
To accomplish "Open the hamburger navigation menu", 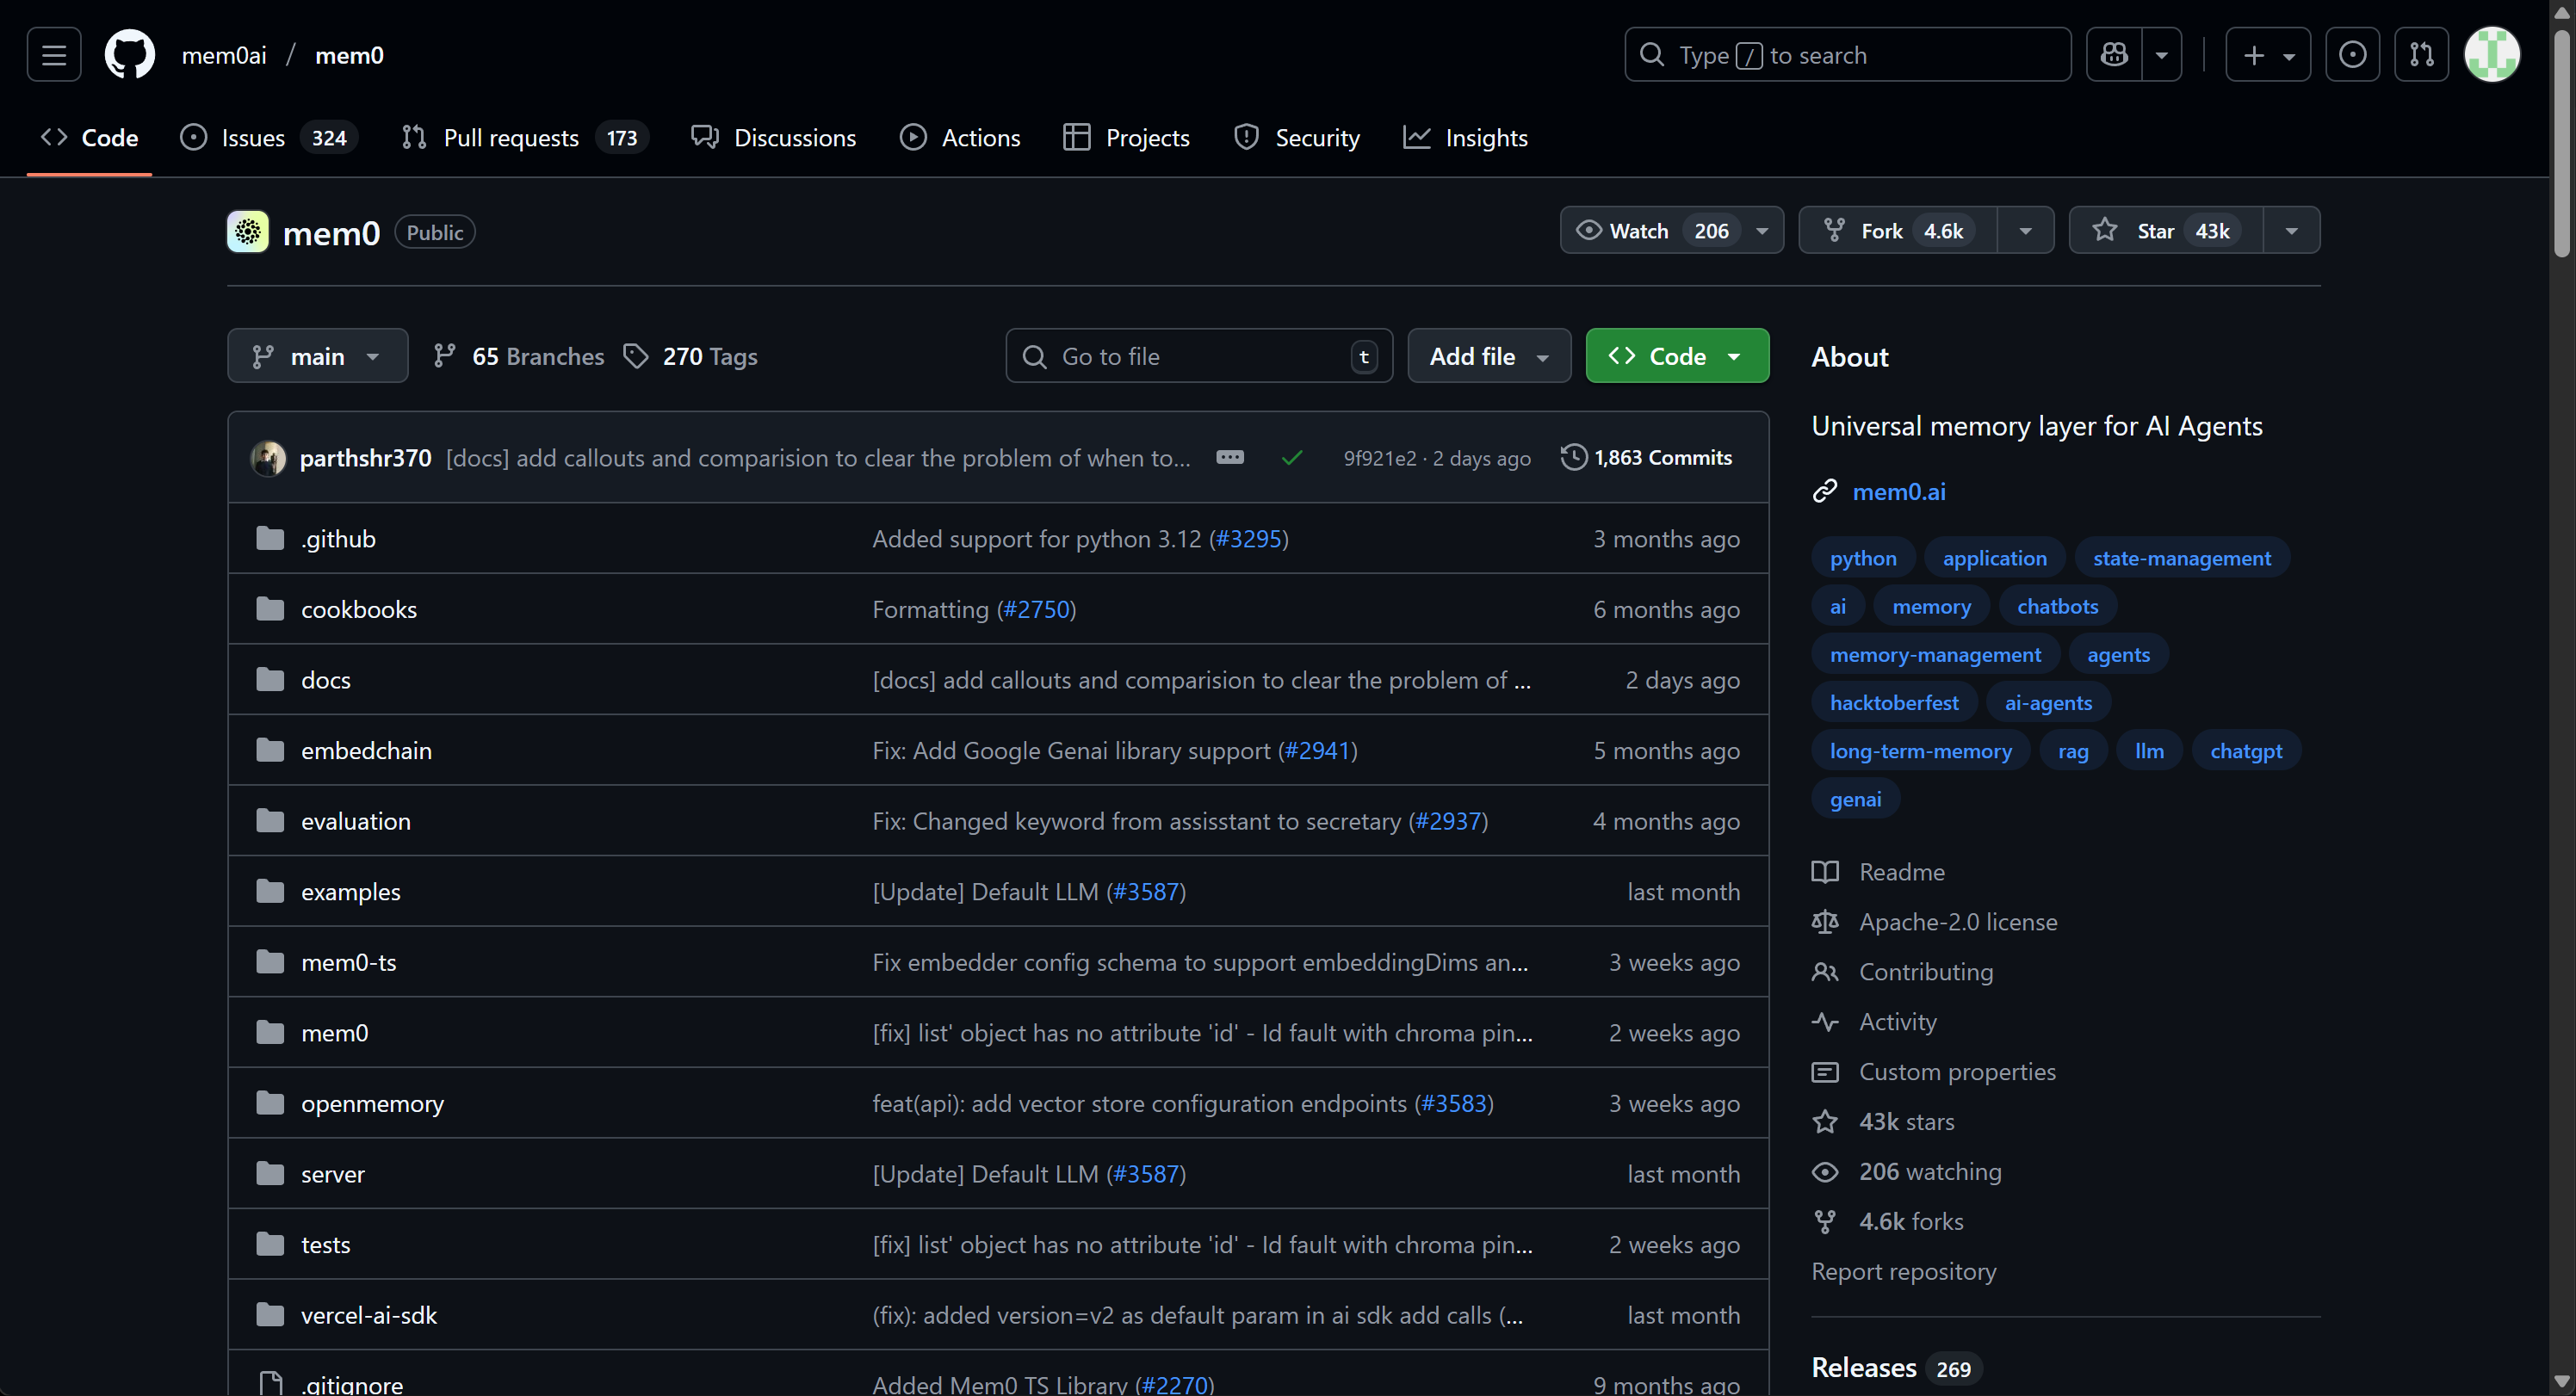I will click(54, 55).
